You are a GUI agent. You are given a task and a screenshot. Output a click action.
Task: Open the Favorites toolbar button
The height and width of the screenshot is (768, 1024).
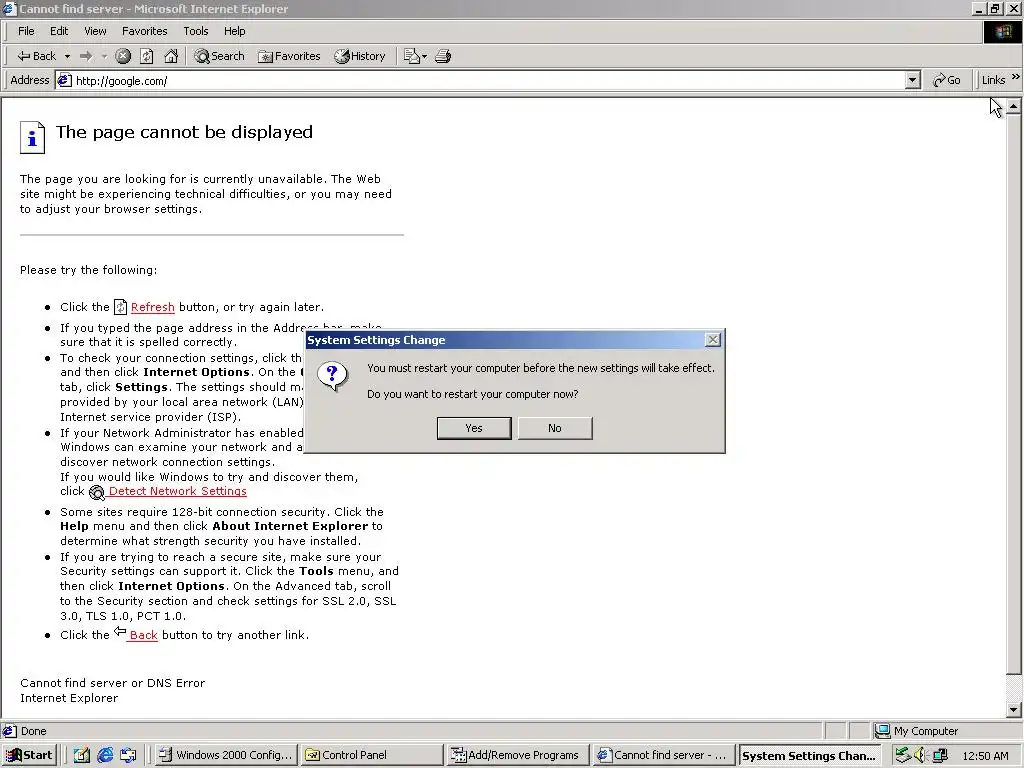(289, 56)
